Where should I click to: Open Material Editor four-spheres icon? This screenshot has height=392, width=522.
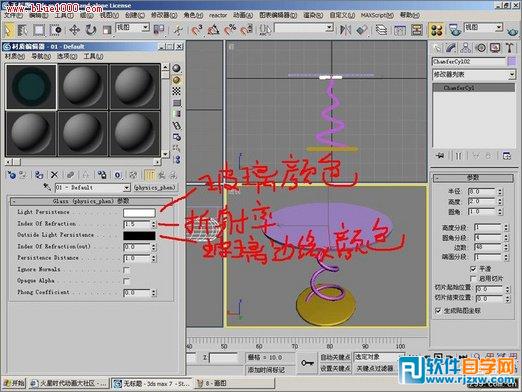[x=436, y=30]
